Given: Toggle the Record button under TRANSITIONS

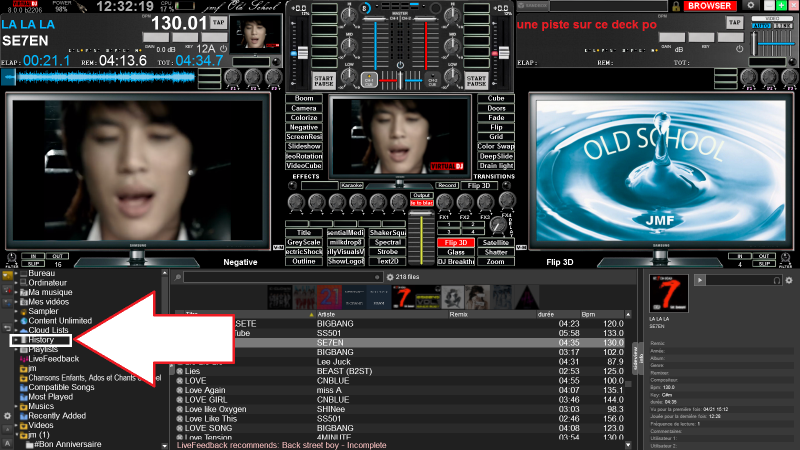Looking at the screenshot, I should click(x=446, y=186).
